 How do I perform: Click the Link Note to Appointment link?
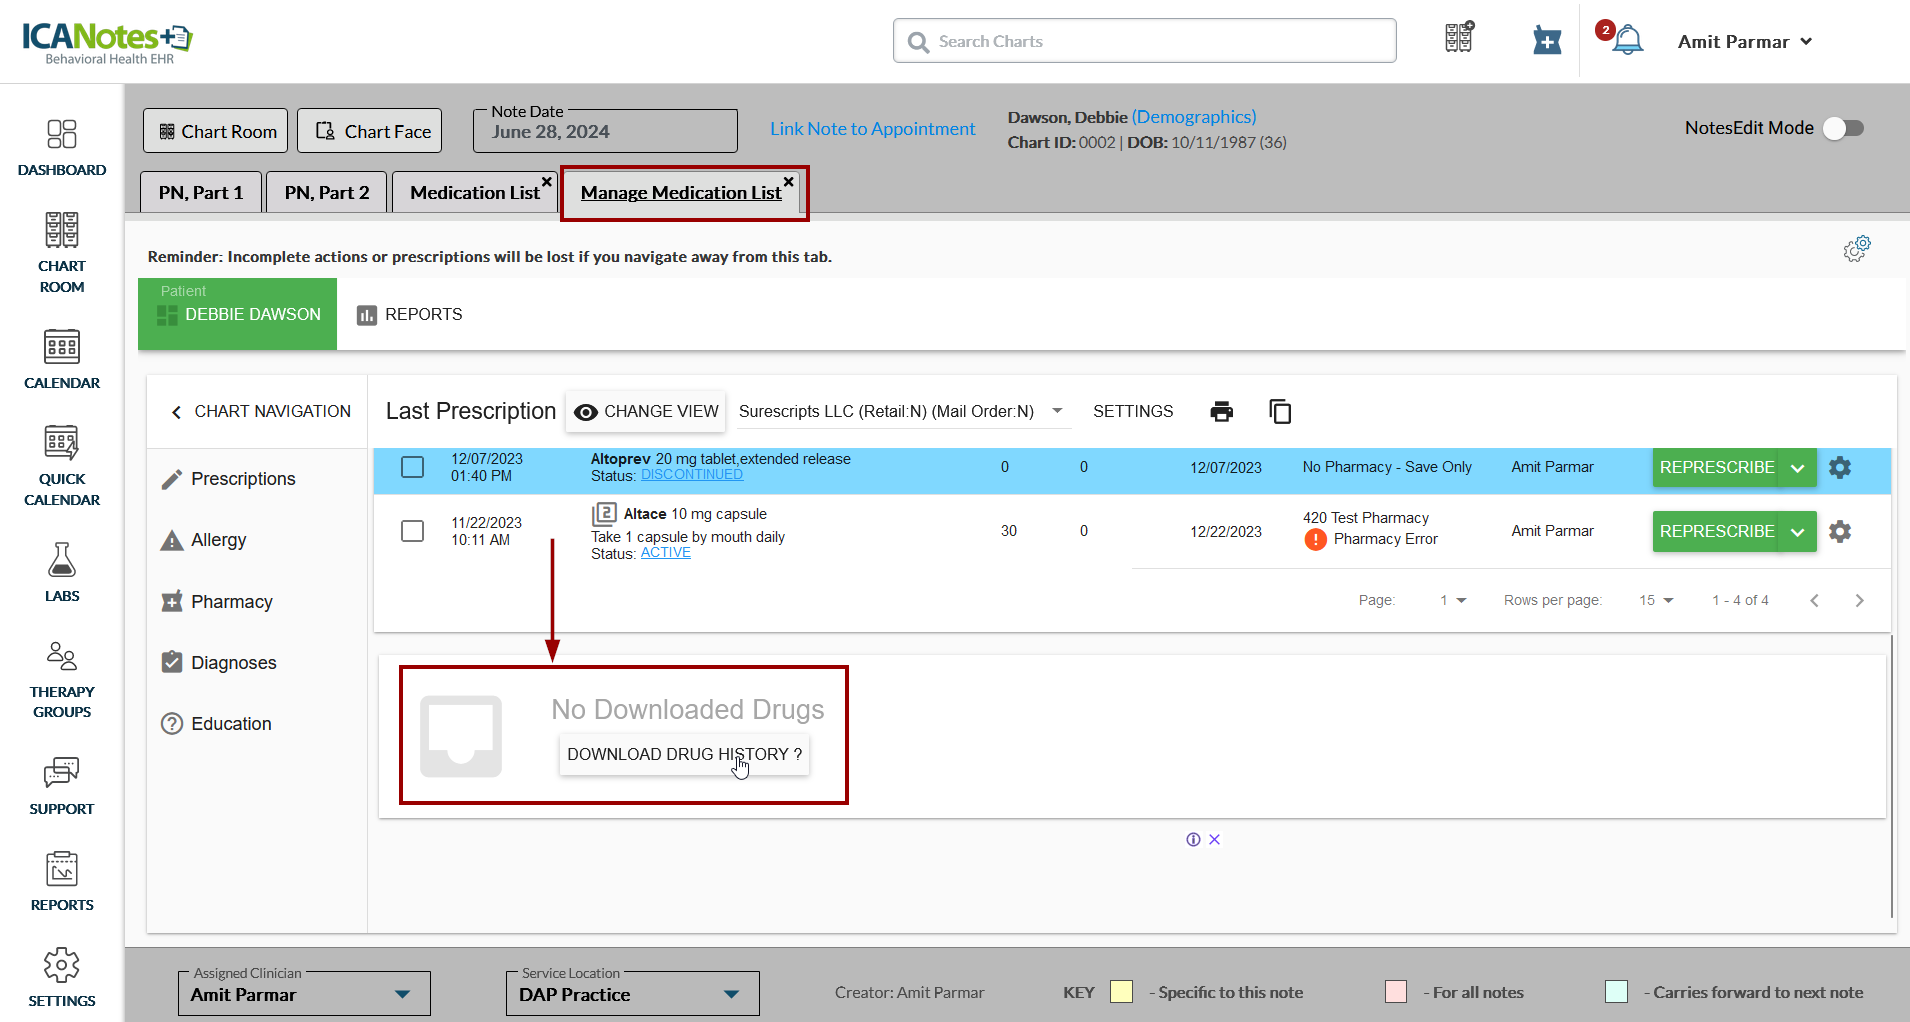pos(872,129)
